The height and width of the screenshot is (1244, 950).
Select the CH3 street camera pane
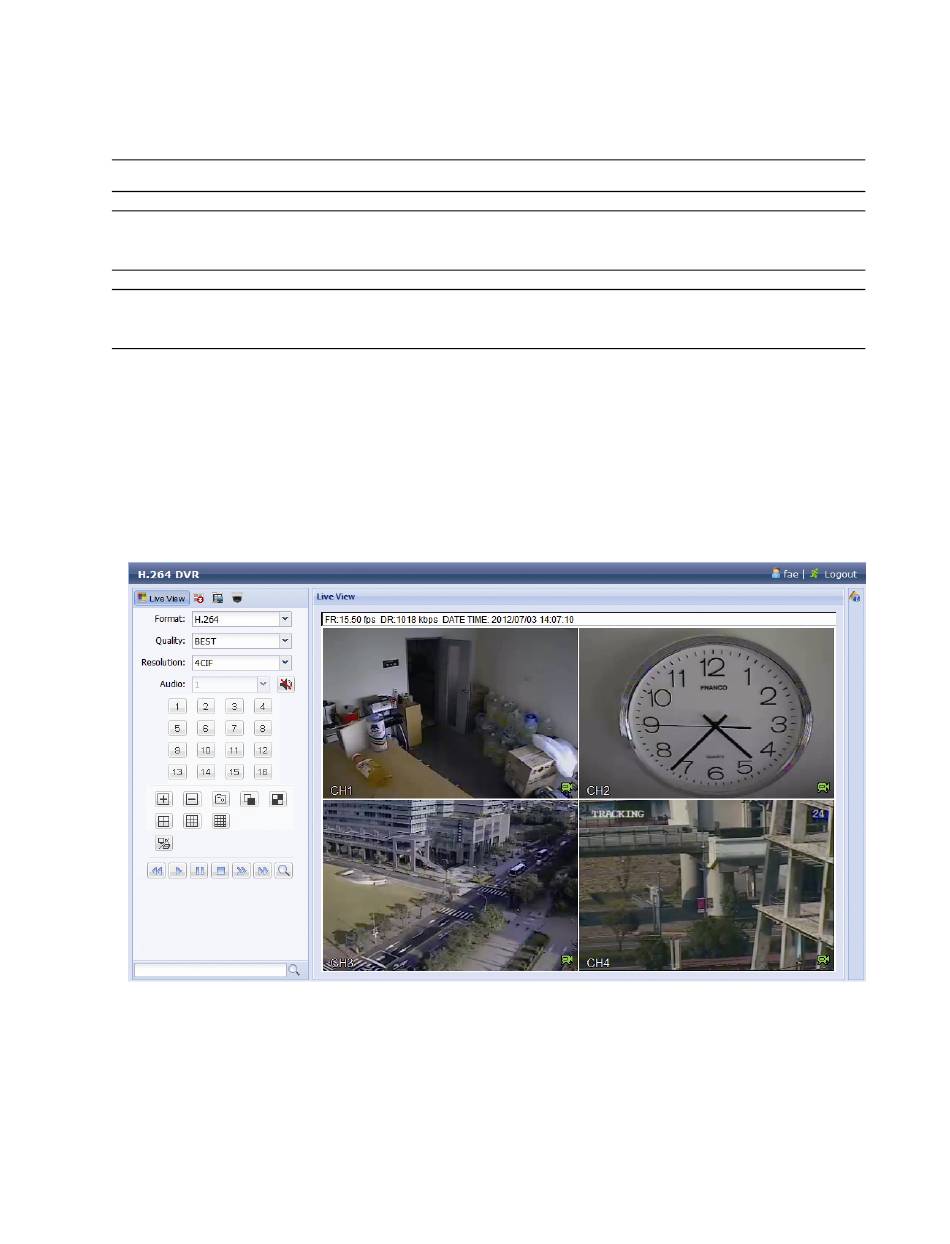(450, 885)
